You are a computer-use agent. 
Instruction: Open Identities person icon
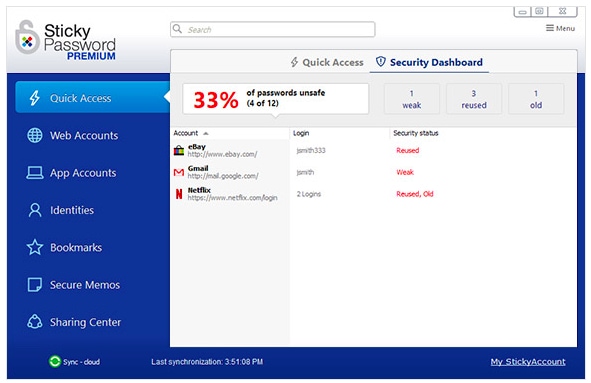pos(35,210)
